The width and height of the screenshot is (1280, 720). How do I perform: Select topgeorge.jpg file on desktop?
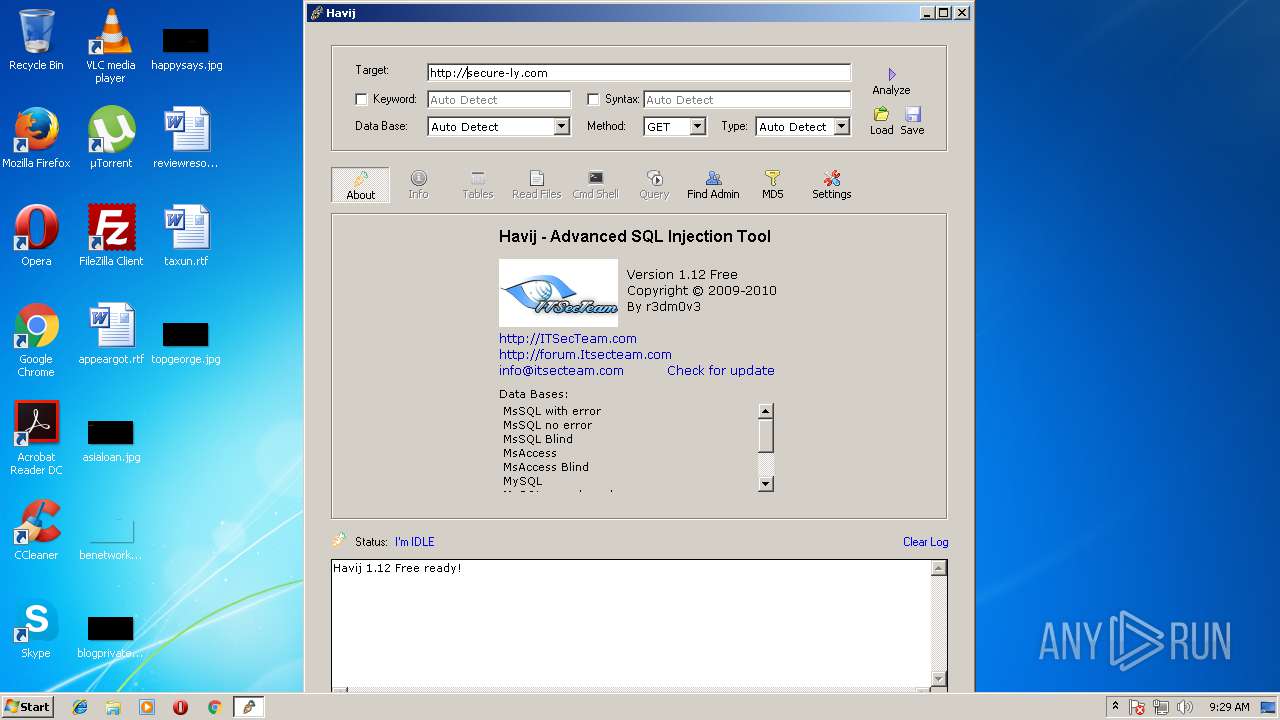coord(186,342)
